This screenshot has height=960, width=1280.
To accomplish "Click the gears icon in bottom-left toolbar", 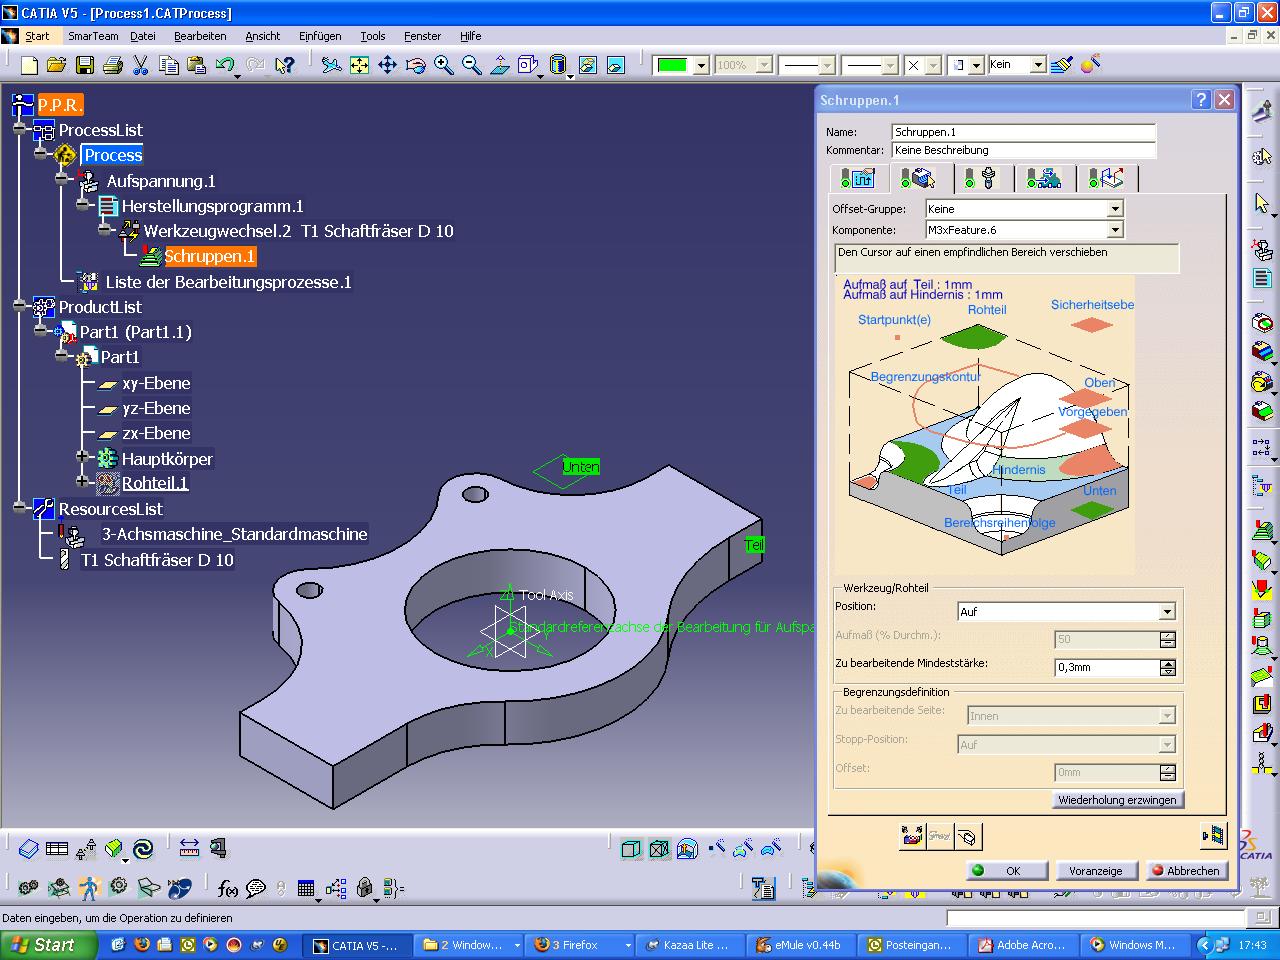I will (28, 888).
